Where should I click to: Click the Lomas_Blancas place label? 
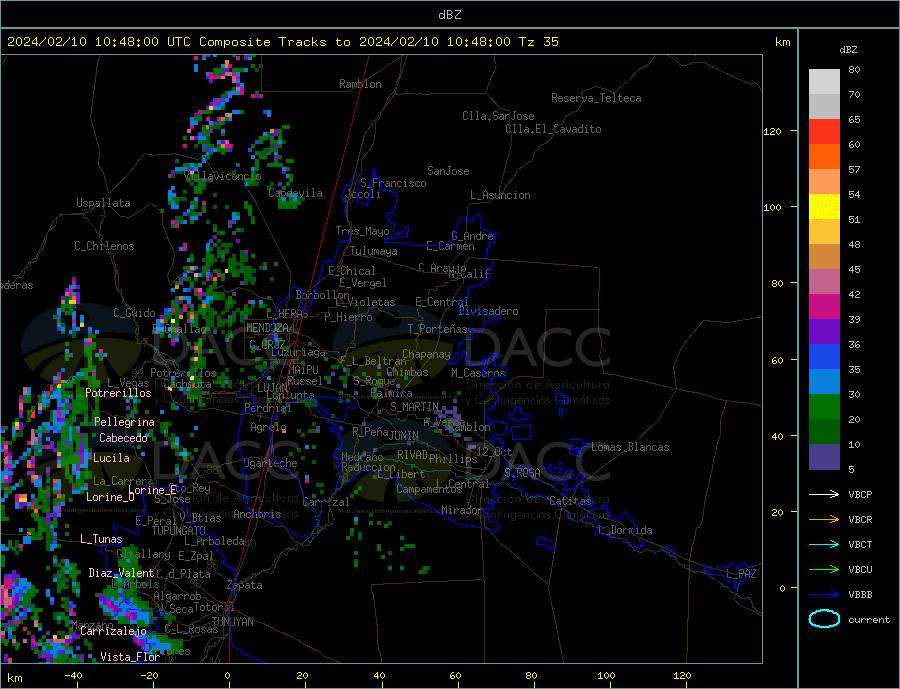[630, 447]
